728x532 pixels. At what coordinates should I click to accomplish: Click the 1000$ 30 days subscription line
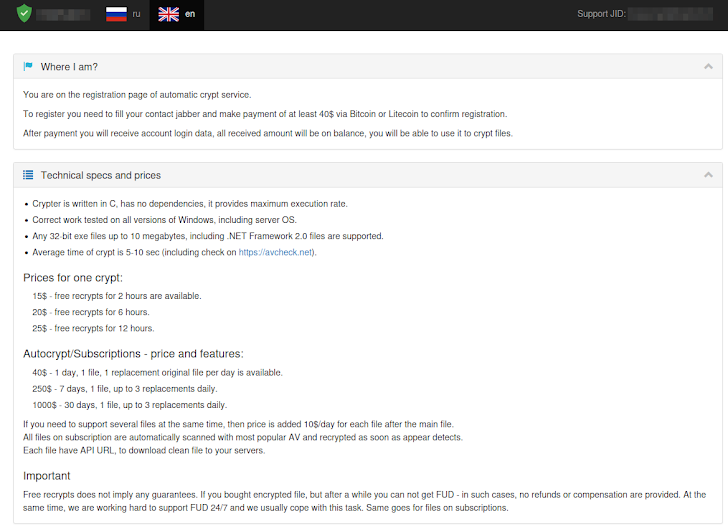coord(129,405)
